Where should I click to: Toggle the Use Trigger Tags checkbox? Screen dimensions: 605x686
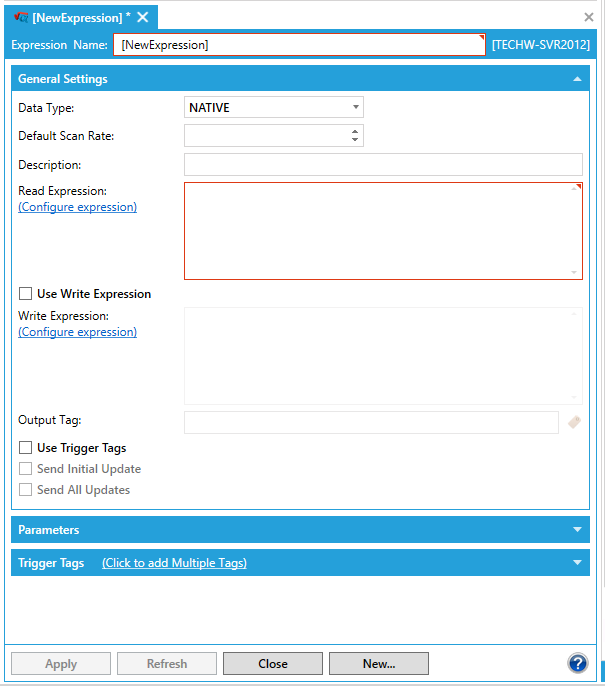(26, 448)
